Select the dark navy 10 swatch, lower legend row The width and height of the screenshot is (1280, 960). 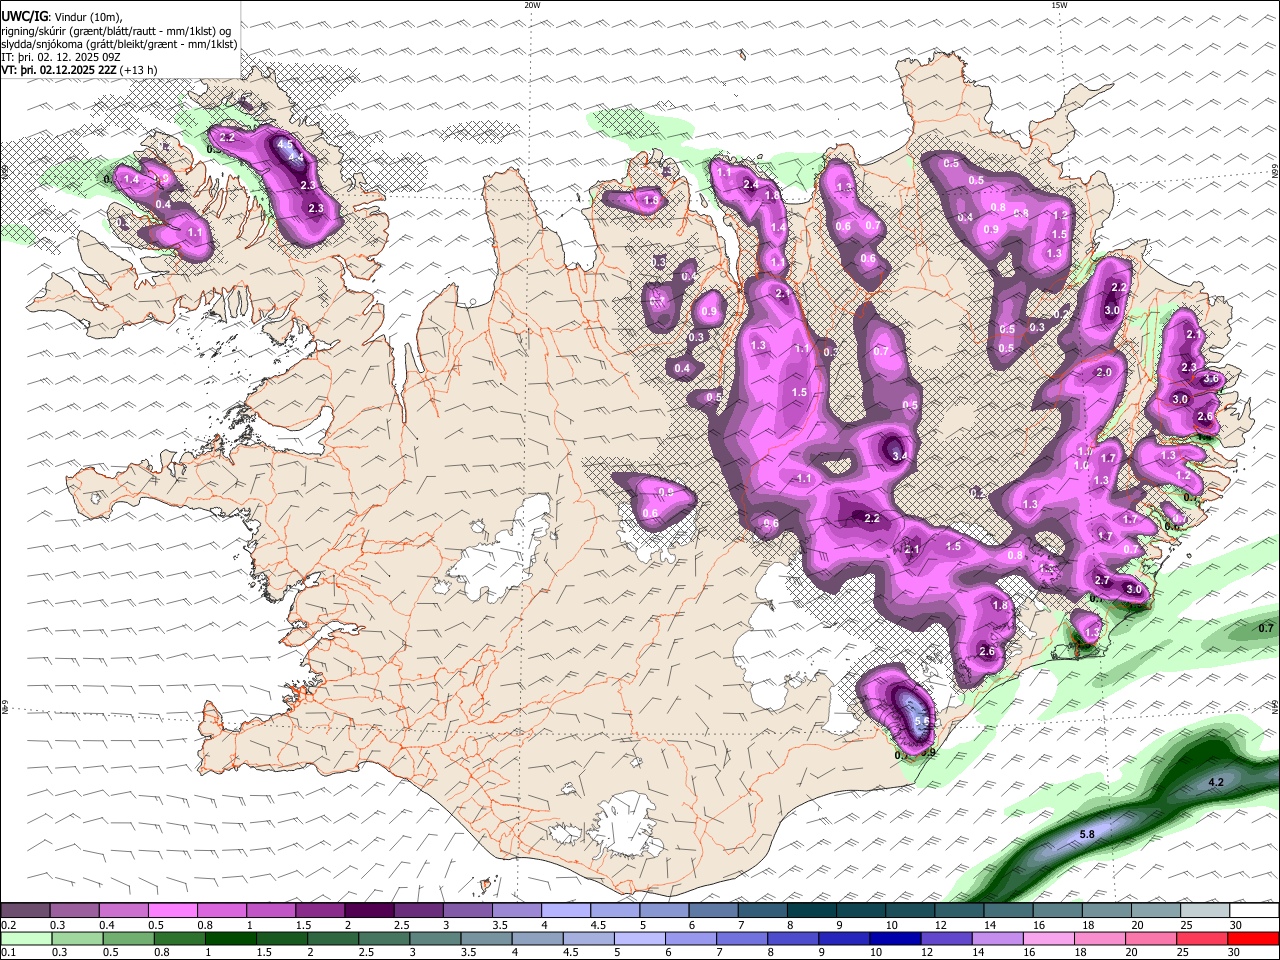click(895, 938)
